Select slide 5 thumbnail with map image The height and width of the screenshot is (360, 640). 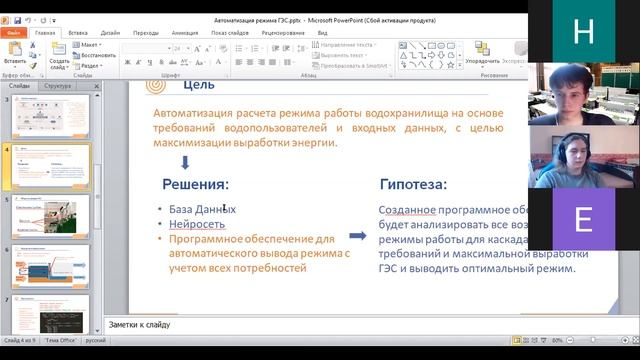click(50, 216)
